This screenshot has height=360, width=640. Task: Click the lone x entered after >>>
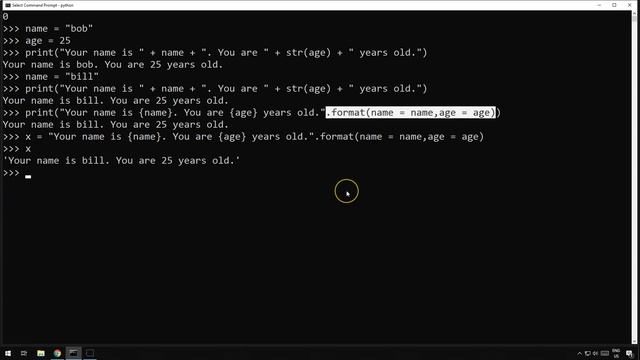coord(28,149)
